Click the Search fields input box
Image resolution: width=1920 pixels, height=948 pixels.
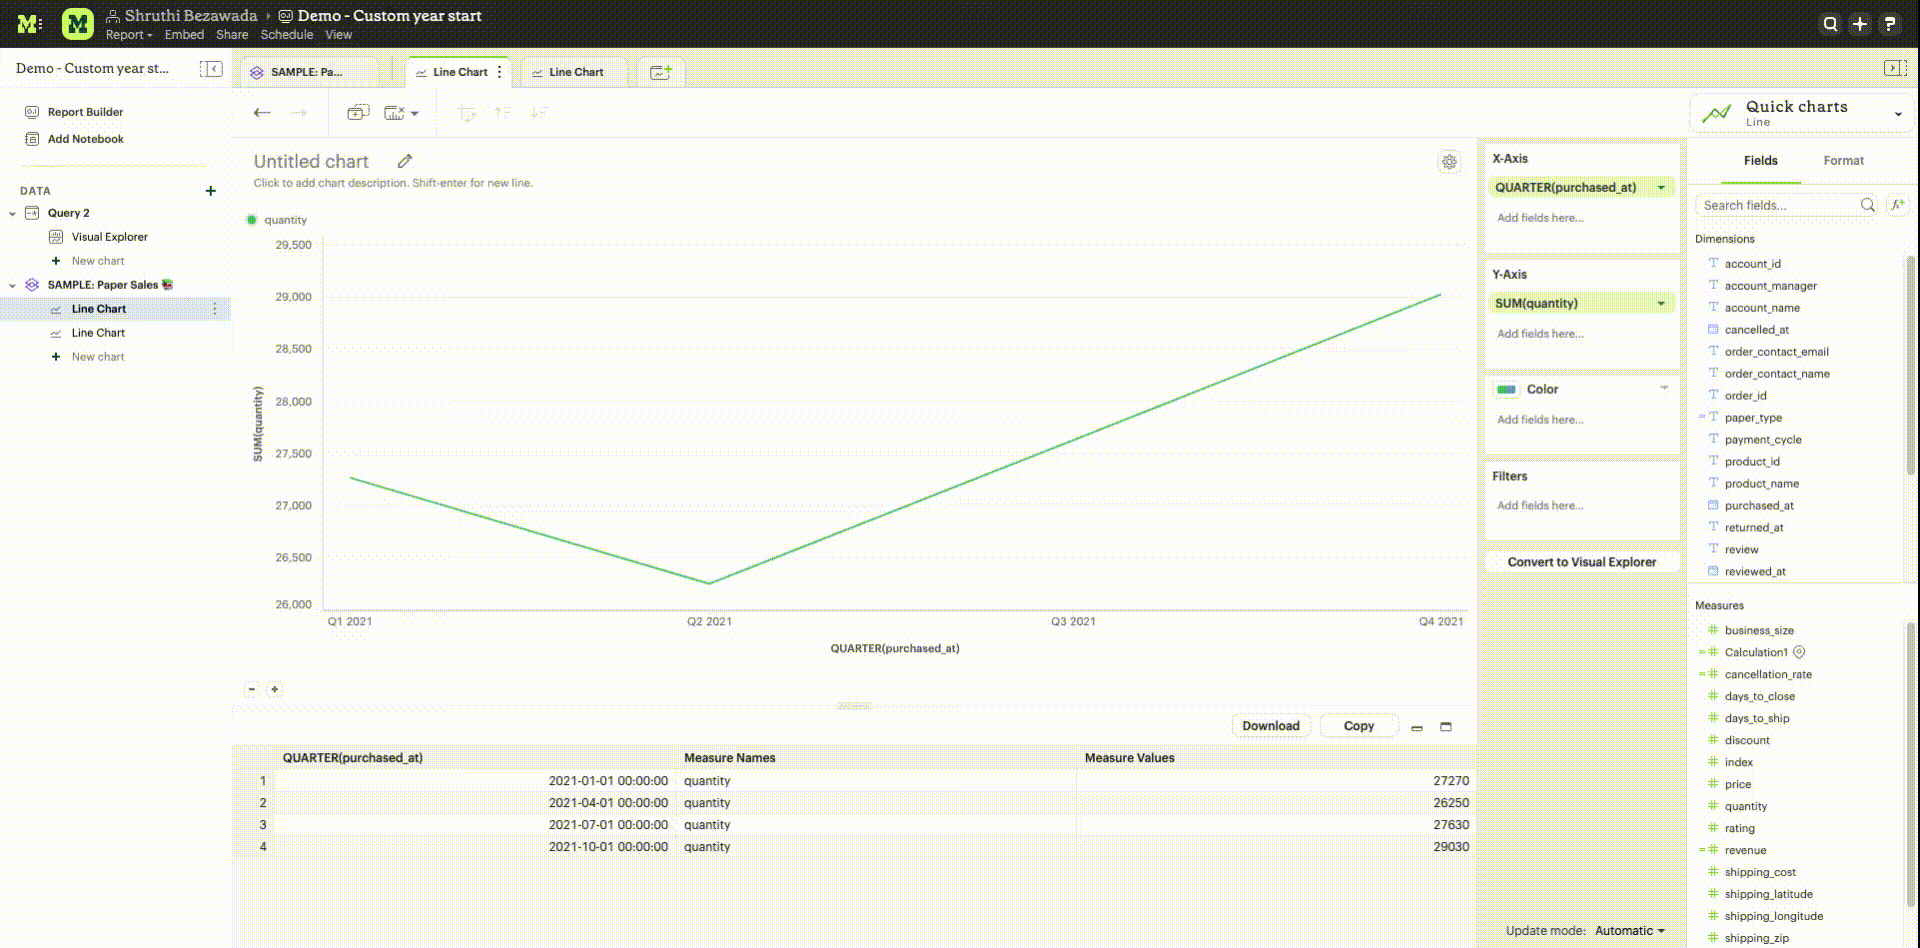pyautogui.click(x=1776, y=205)
